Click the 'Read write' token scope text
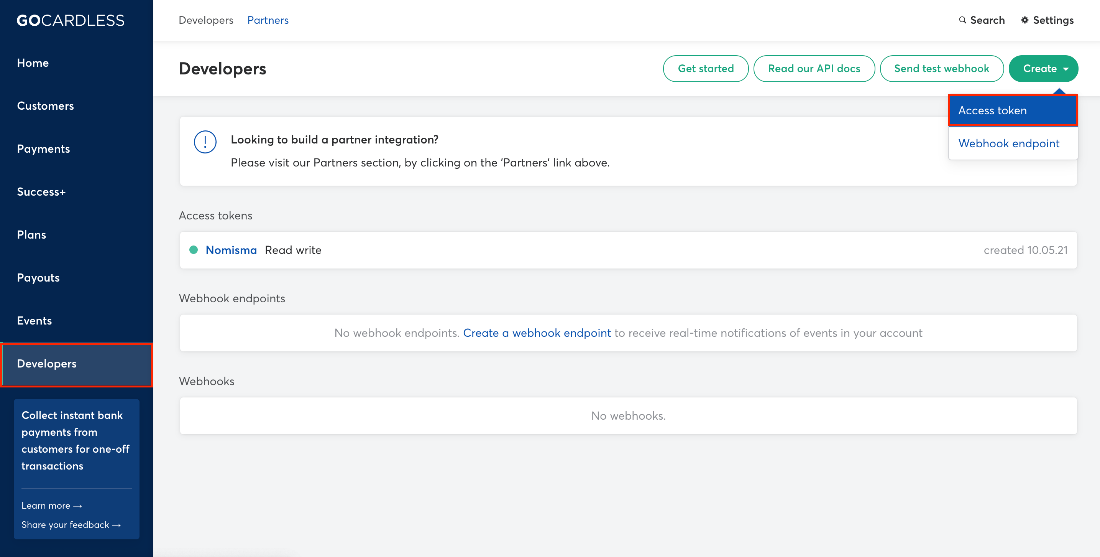Screen dimensions: 1100x557 tap(293, 250)
